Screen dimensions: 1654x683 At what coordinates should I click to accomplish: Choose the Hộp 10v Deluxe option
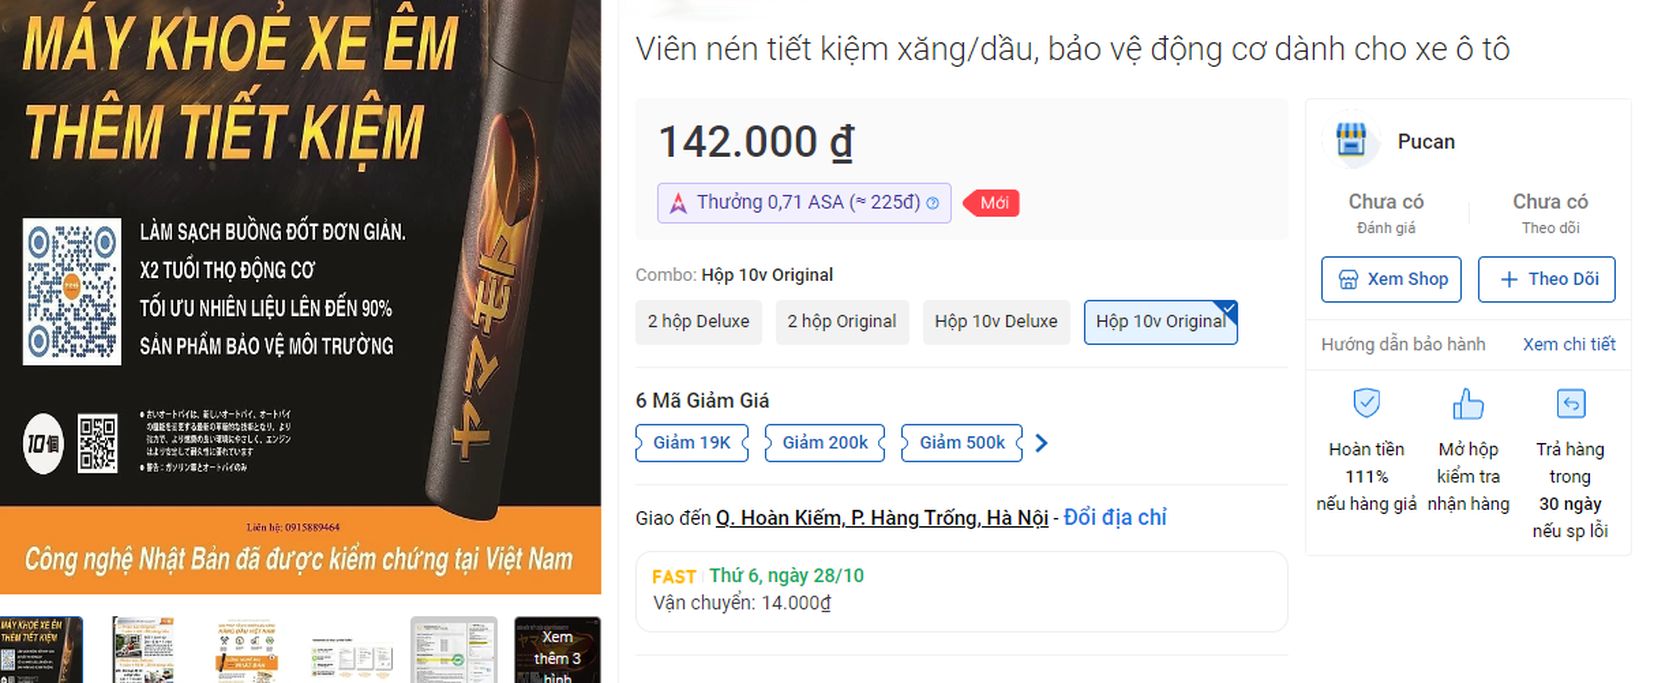(x=996, y=322)
